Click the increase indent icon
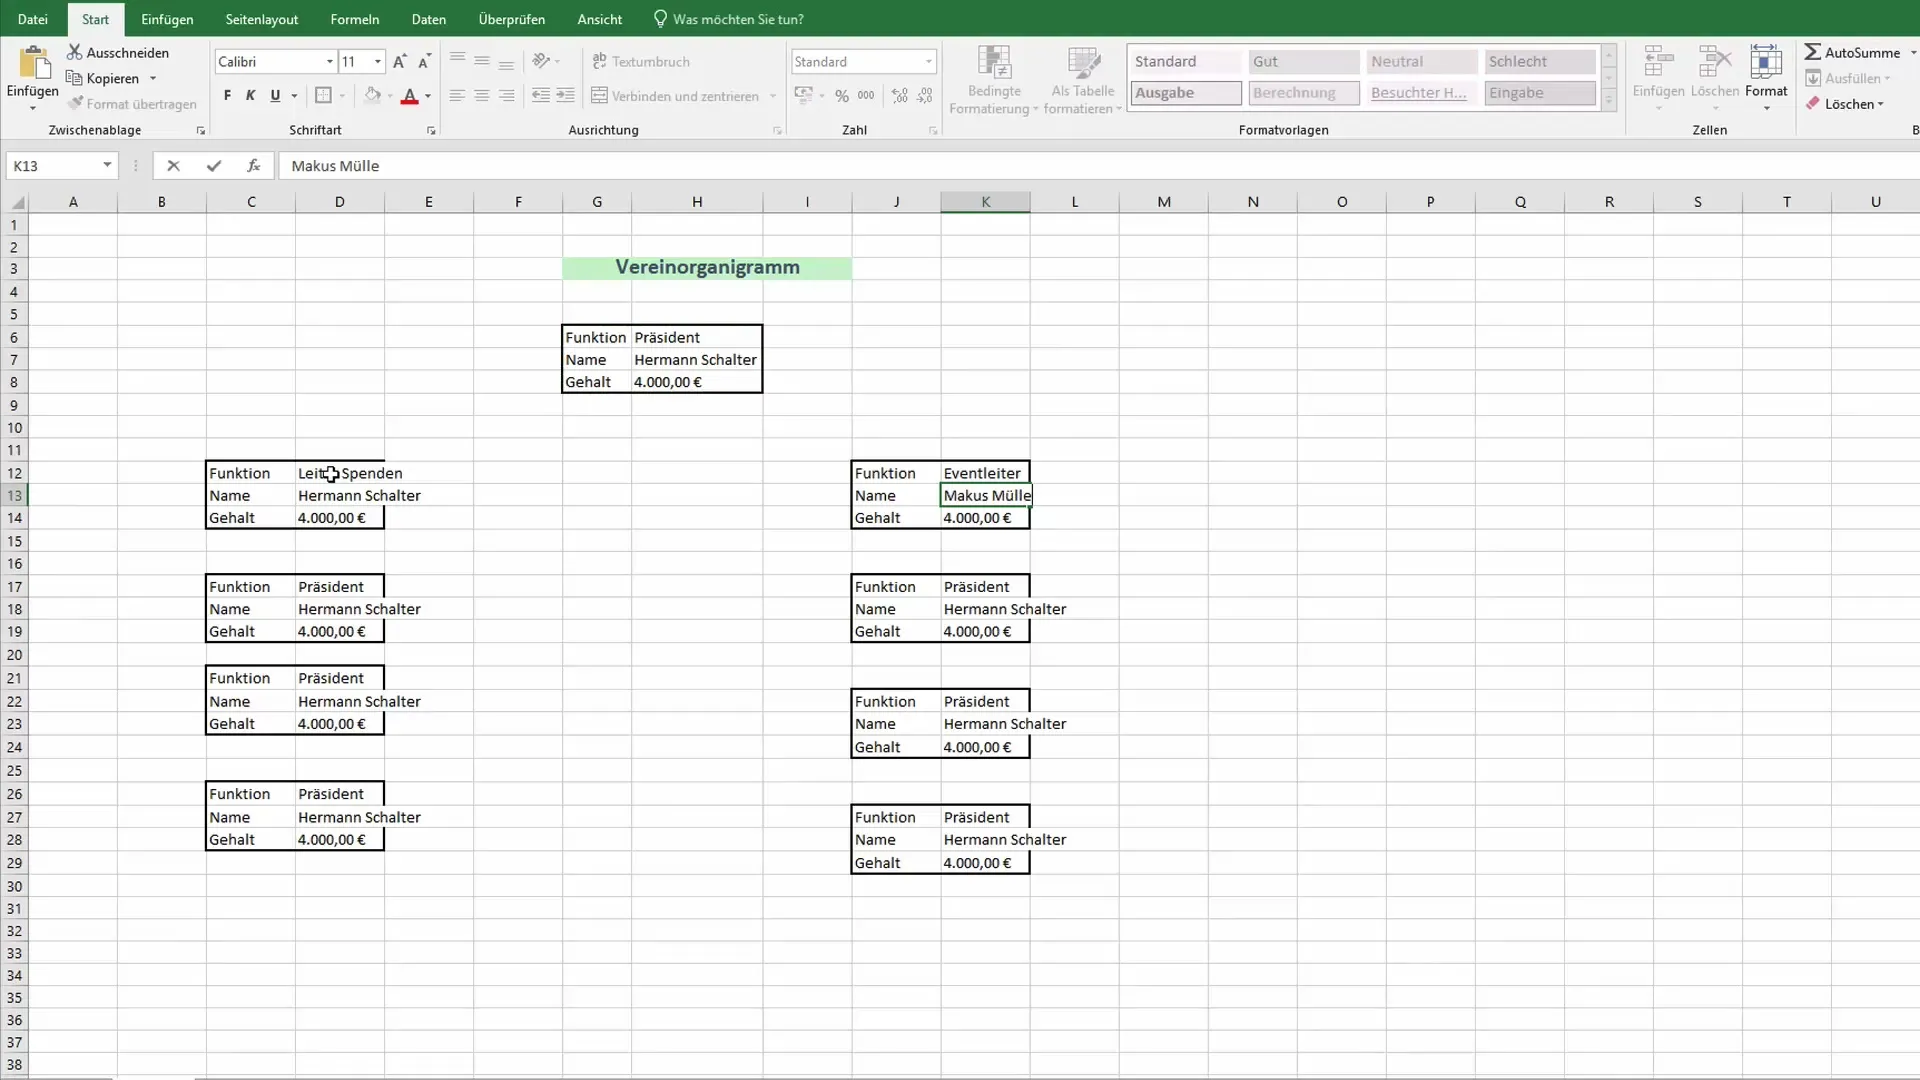Viewport: 1920px width, 1080px height. coord(565,96)
